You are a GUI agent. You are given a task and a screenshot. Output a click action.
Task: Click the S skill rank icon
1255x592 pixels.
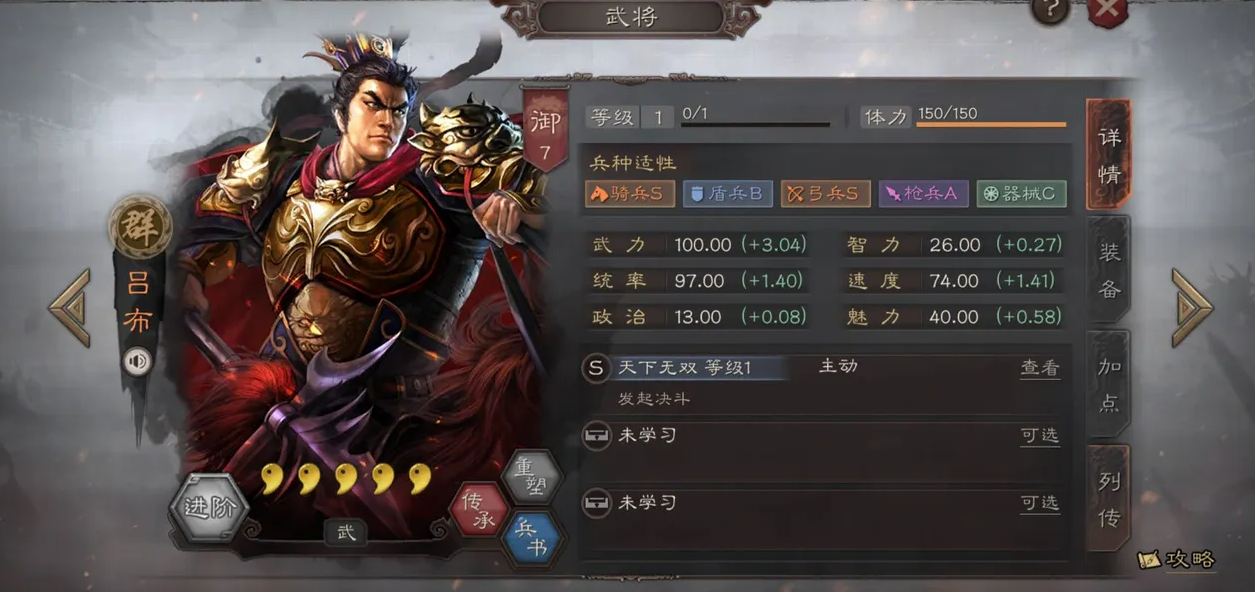point(596,368)
